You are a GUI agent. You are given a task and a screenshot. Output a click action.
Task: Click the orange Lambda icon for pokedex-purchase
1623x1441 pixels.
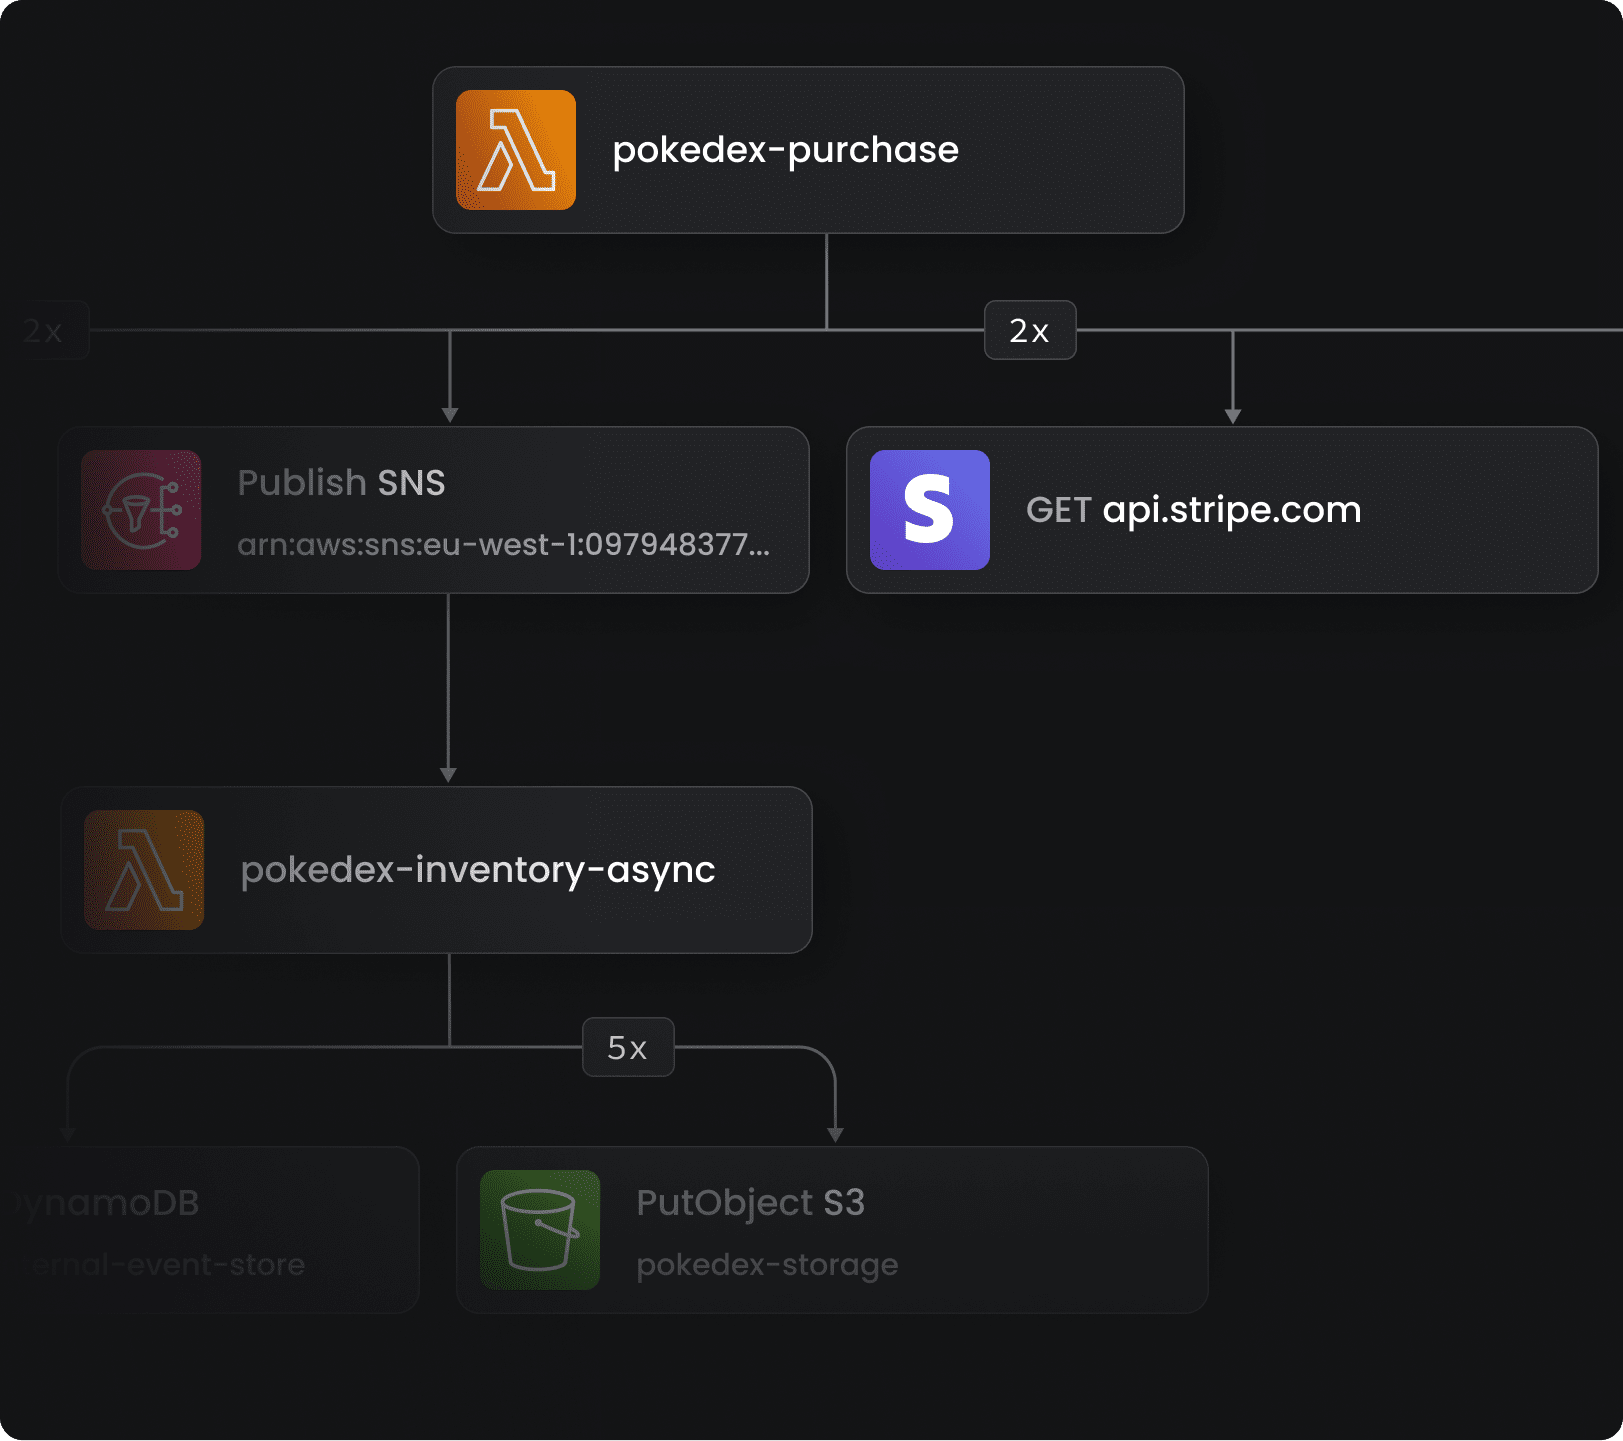515,150
